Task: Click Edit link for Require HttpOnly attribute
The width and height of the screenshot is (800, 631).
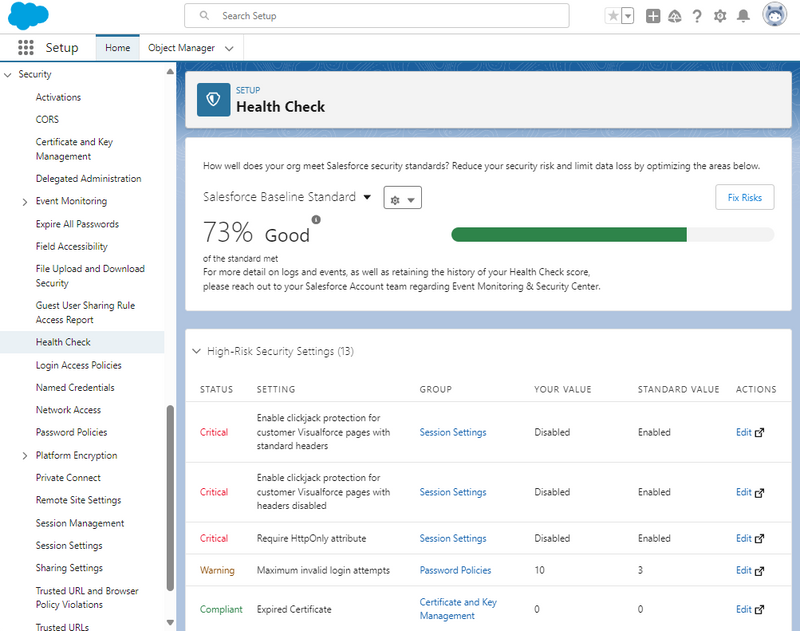Action: point(743,539)
